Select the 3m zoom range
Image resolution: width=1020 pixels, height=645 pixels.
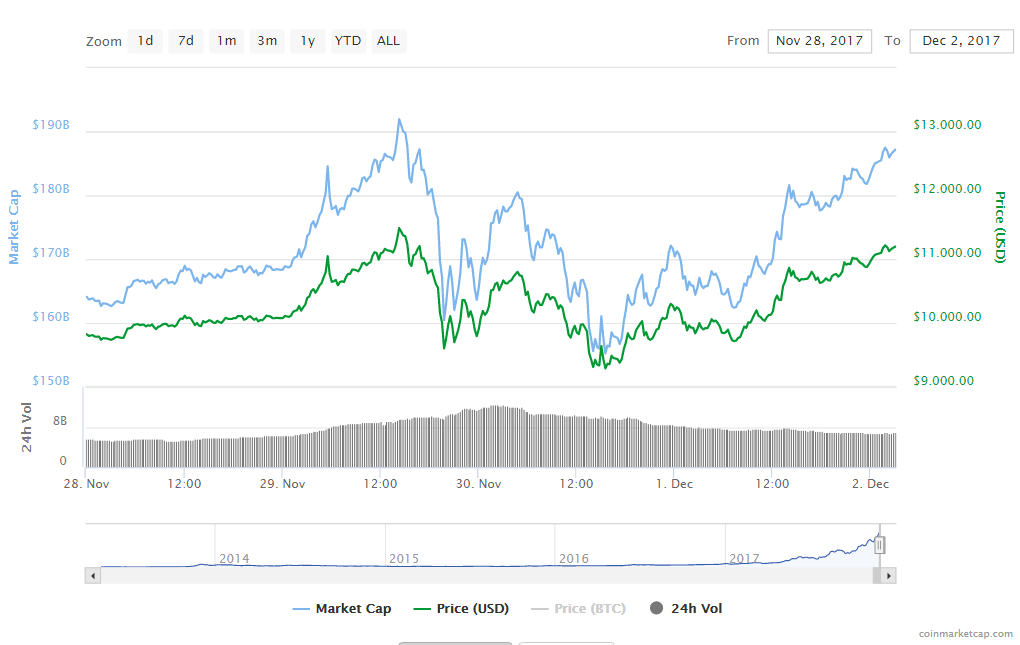click(266, 41)
